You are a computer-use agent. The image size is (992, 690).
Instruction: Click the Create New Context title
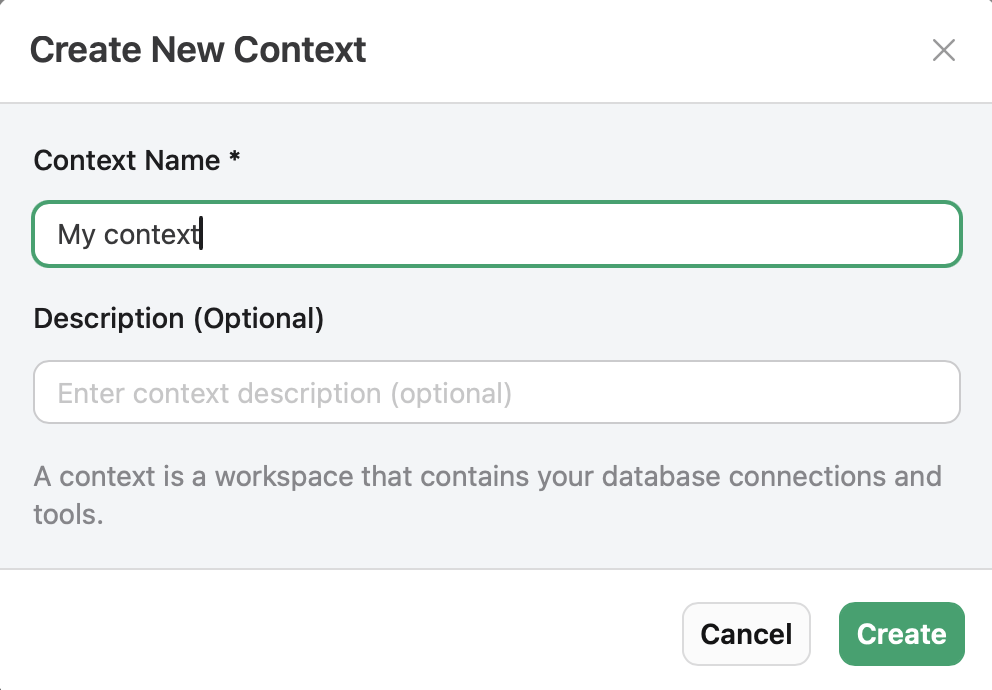198,49
